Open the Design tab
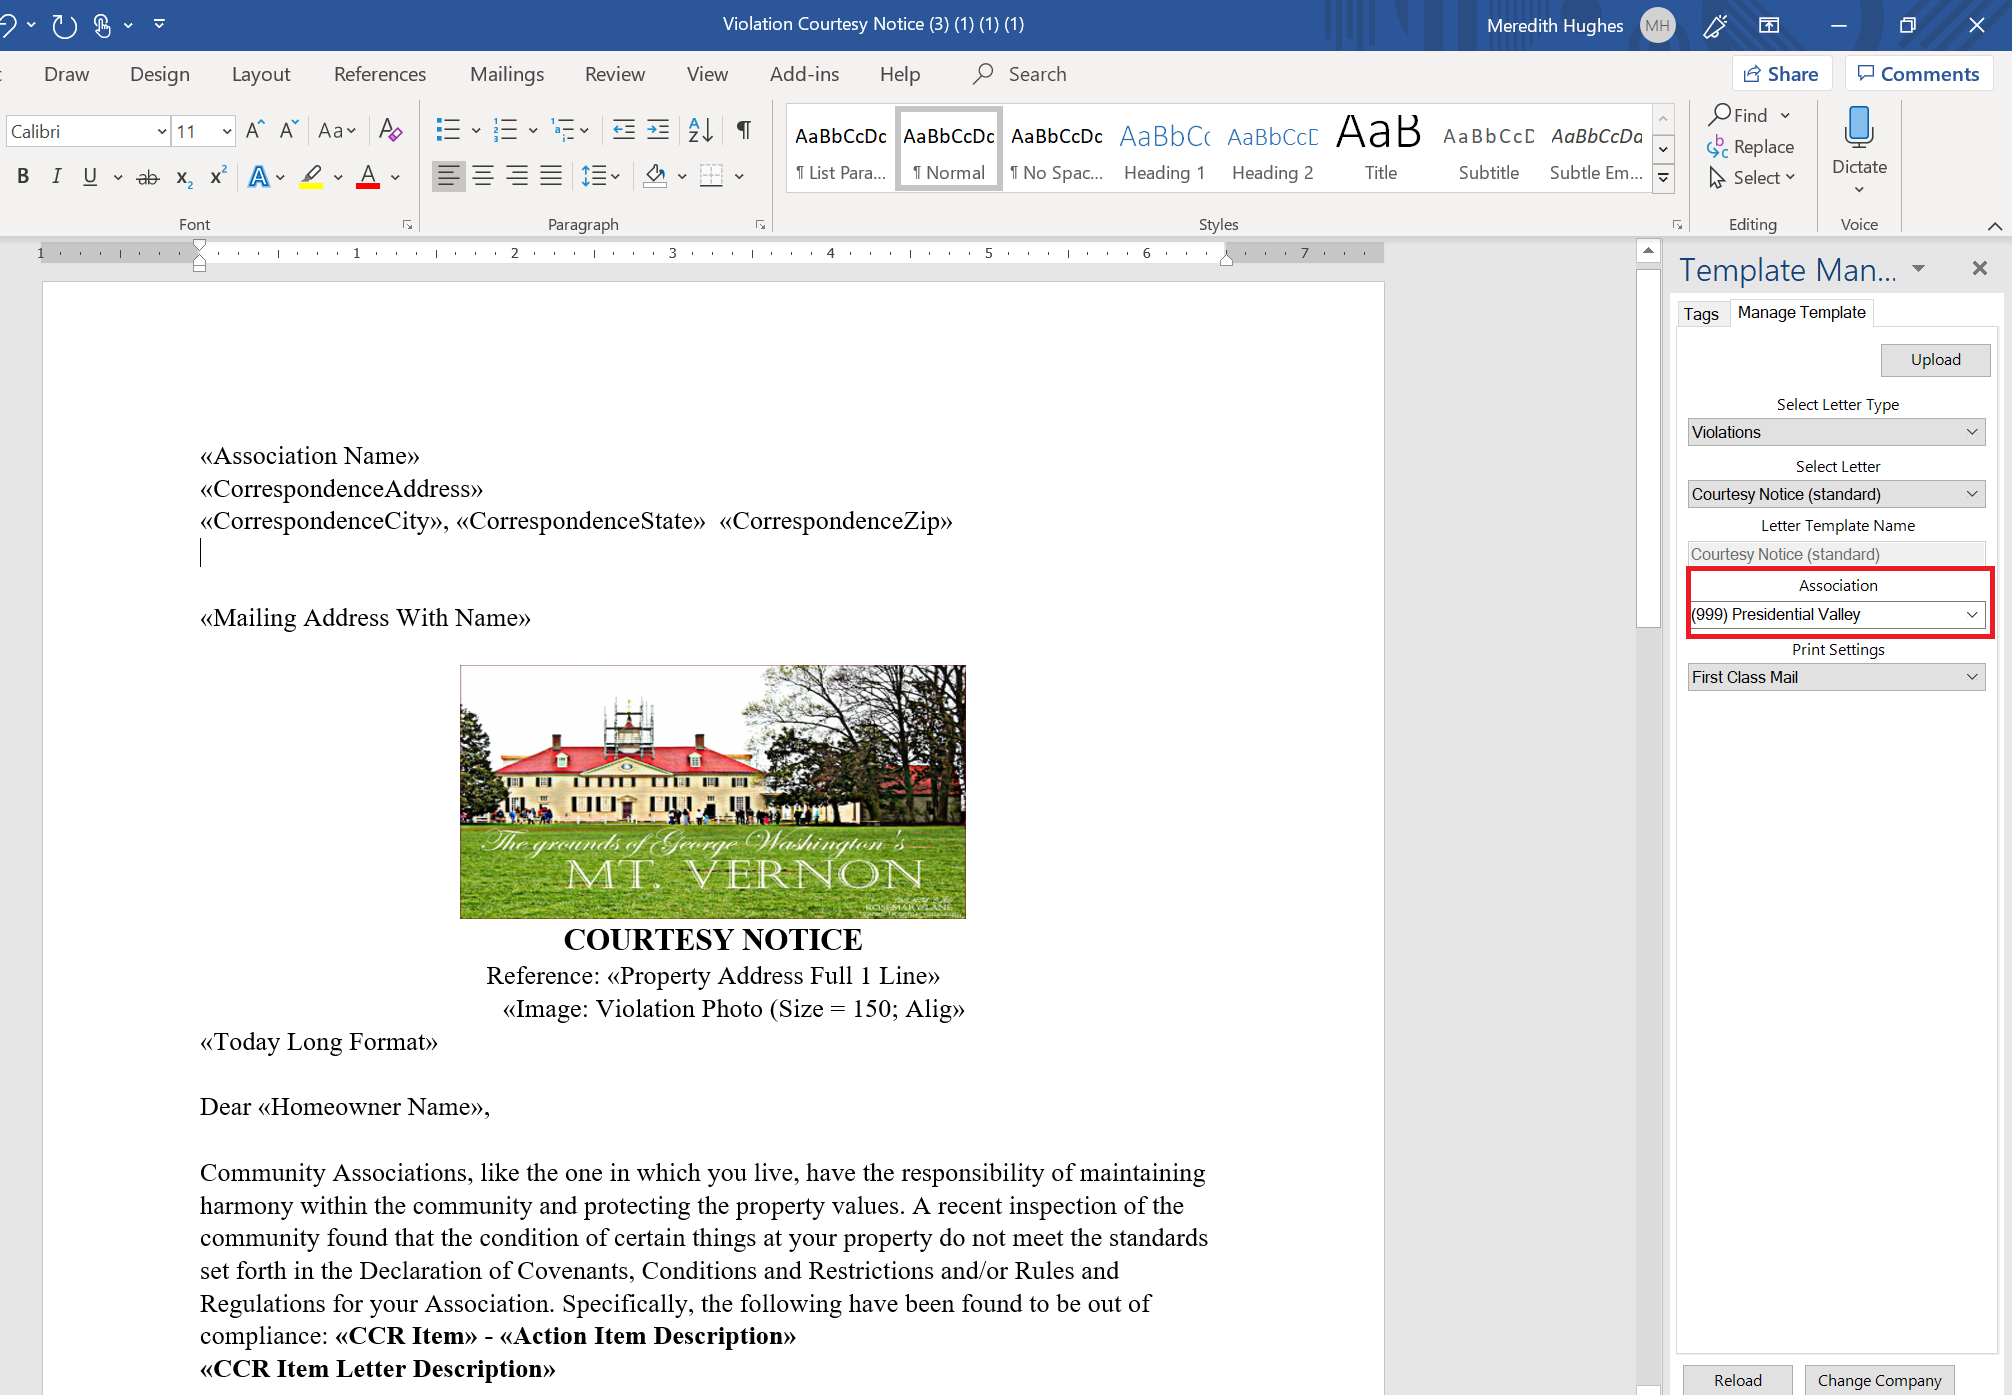This screenshot has height=1395, width=2012. (160, 74)
